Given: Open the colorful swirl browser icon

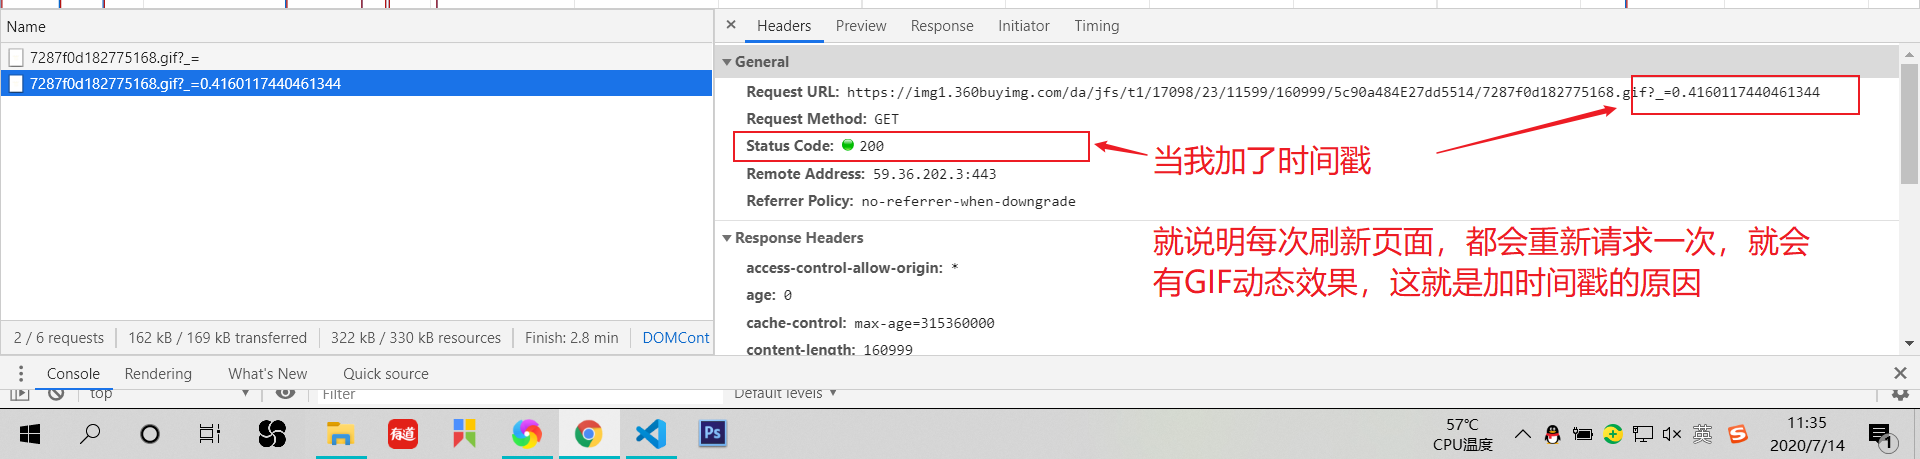Looking at the screenshot, I should click(x=527, y=433).
